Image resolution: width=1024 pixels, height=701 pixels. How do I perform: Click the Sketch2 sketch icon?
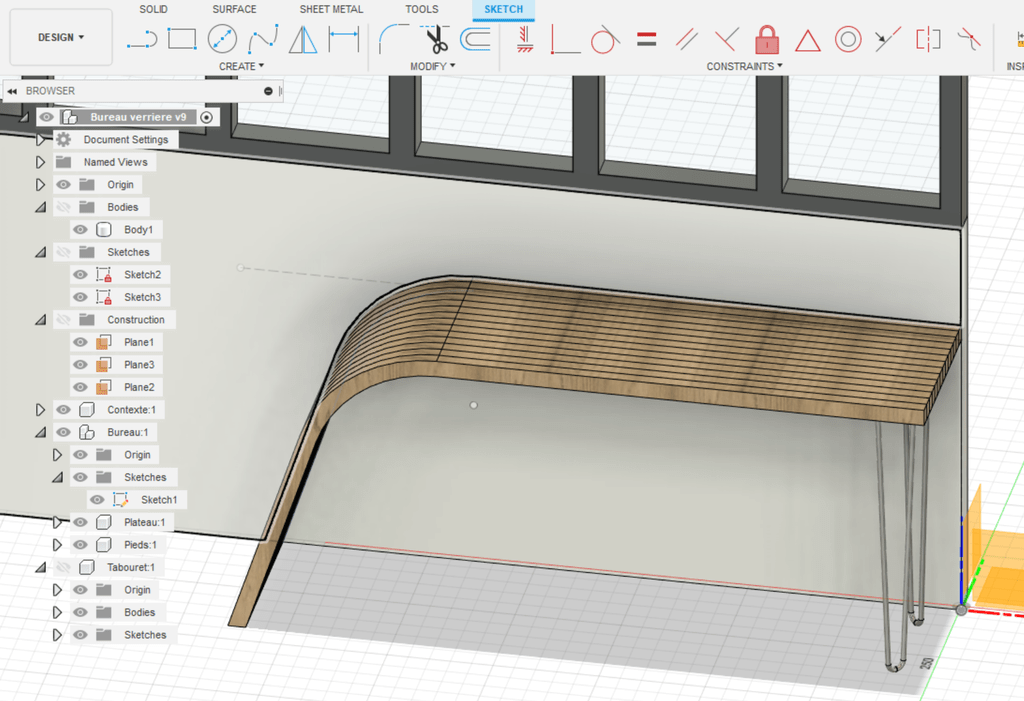tap(104, 274)
